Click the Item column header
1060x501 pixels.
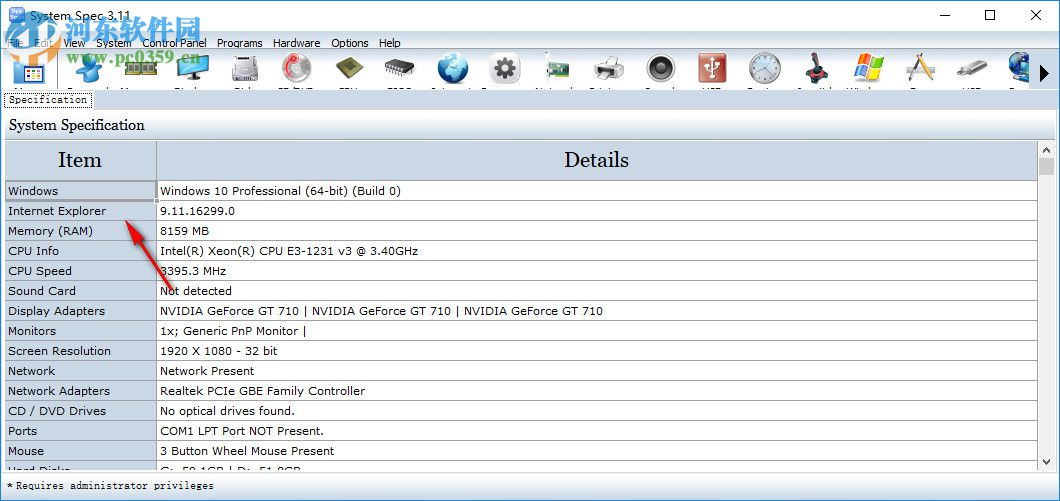click(80, 160)
